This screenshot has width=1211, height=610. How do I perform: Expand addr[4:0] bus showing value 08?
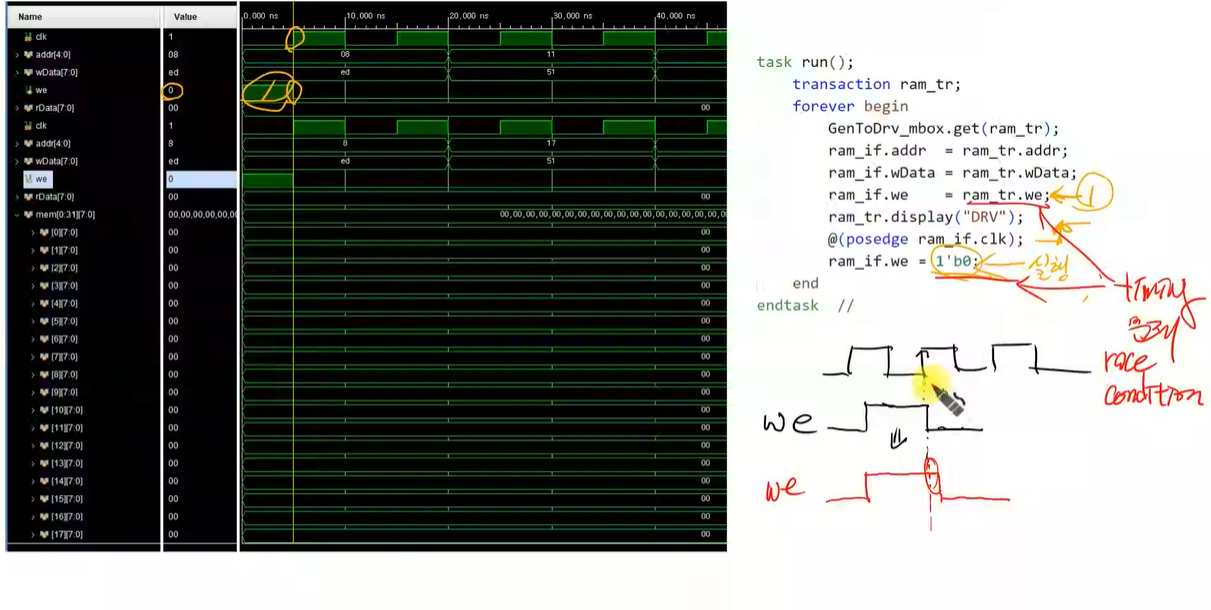(x=17, y=54)
